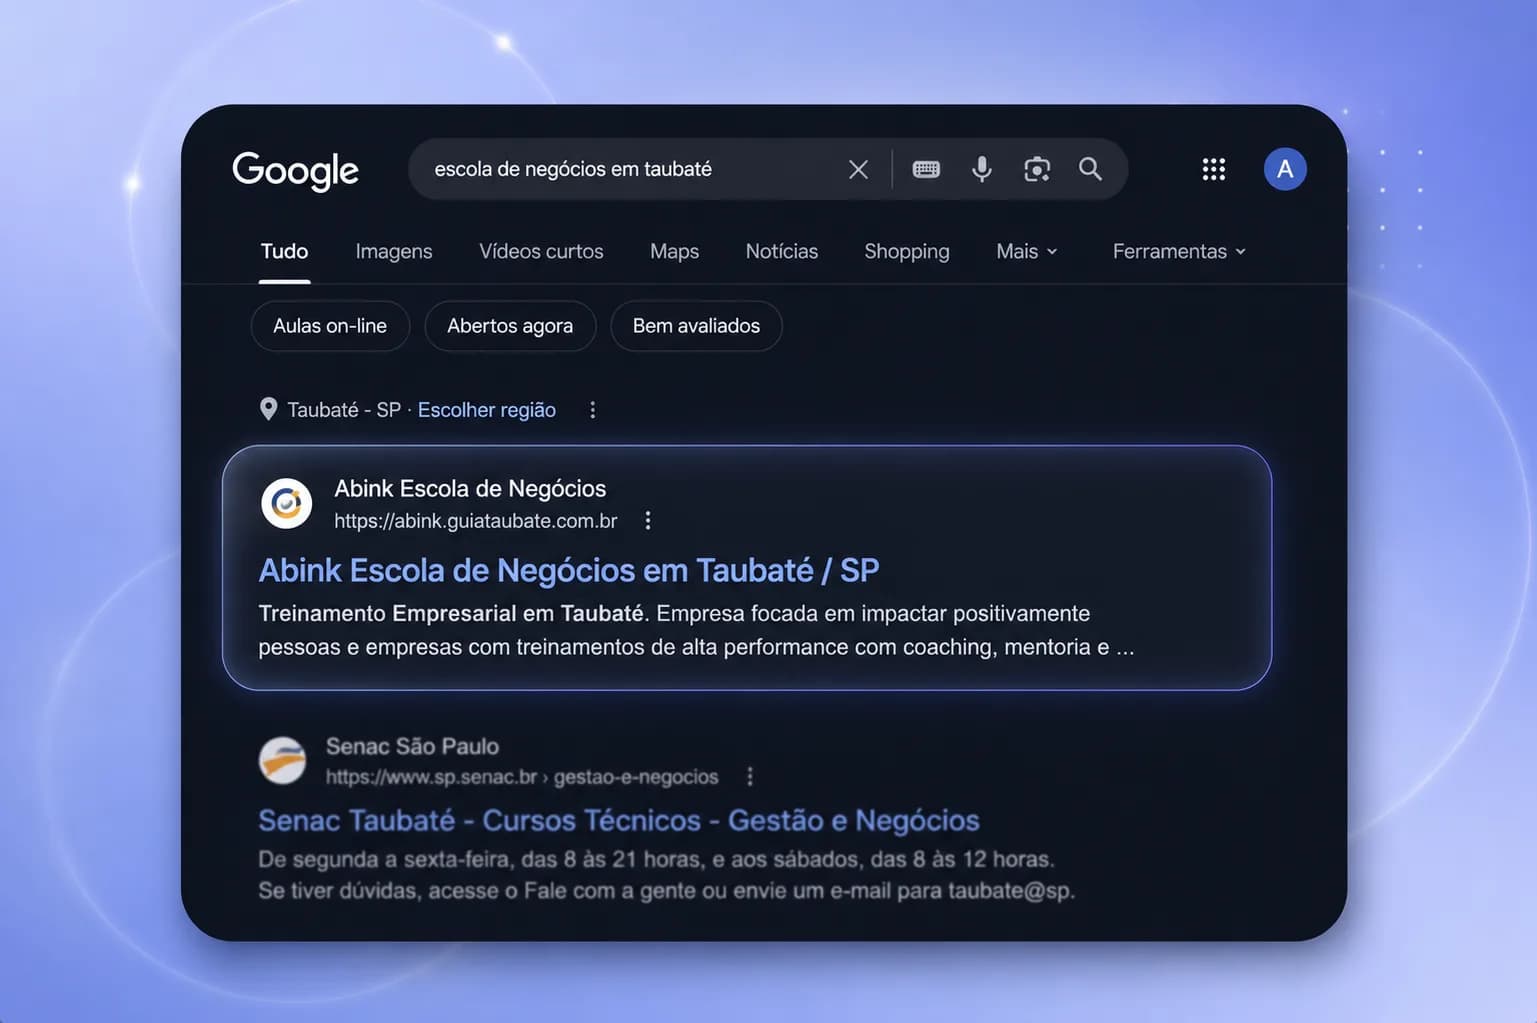1537x1023 pixels.
Task: Open the account avatar with letter A
Action: click(1285, 169)
